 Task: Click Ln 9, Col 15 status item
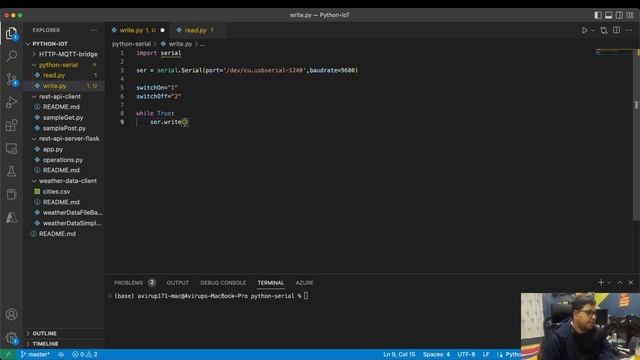[x=399, y=354]
